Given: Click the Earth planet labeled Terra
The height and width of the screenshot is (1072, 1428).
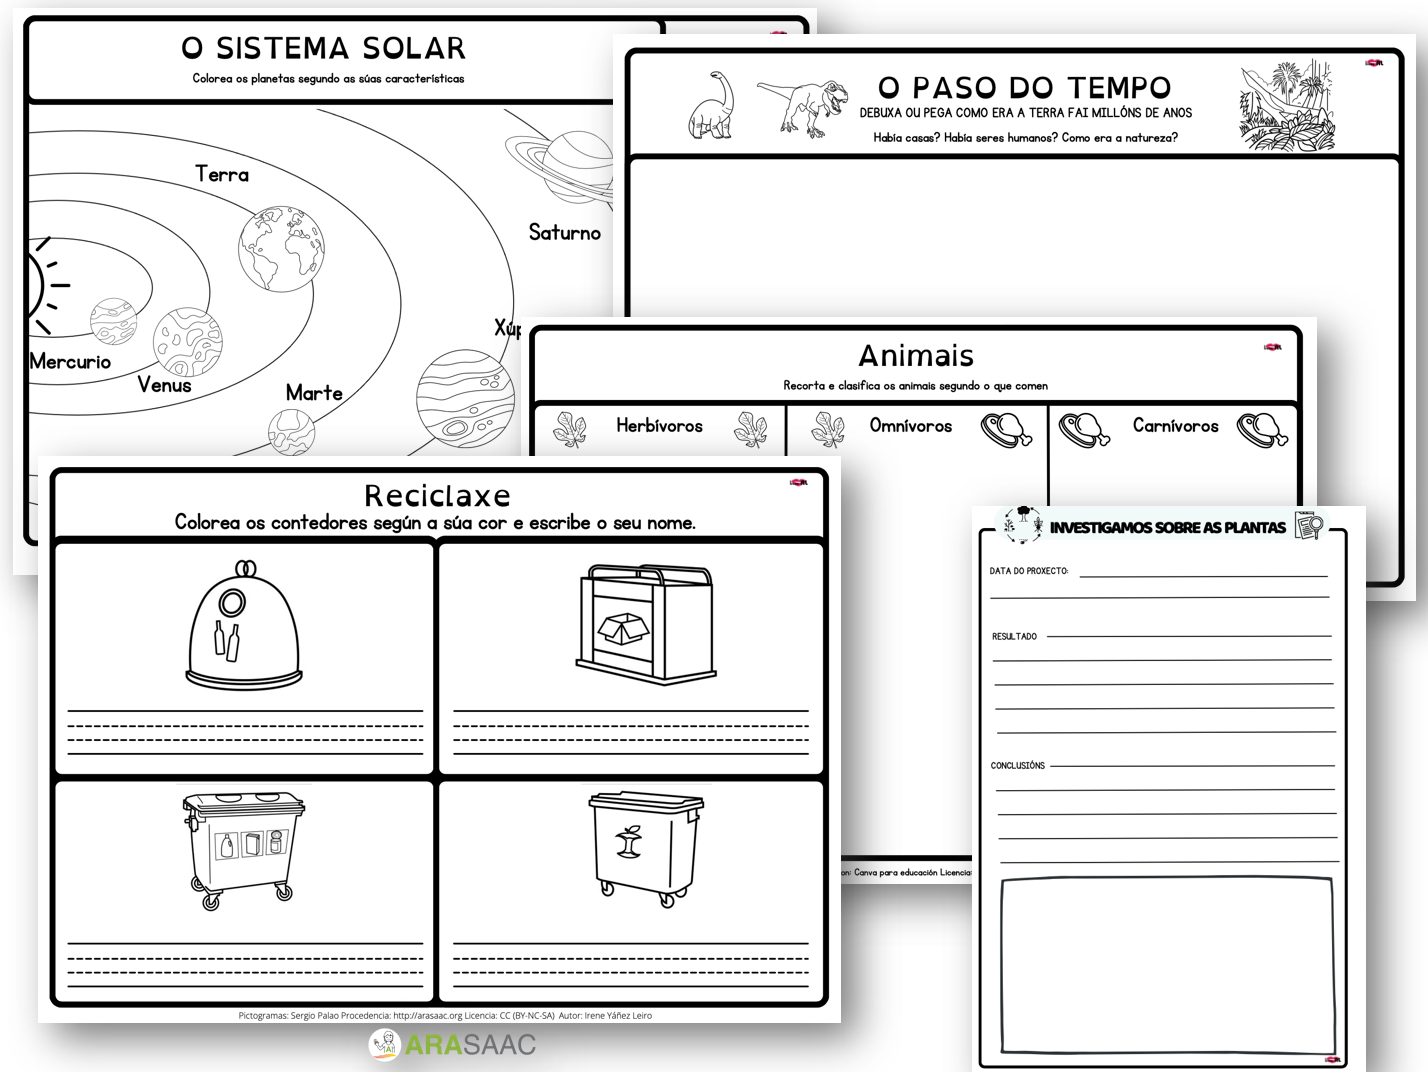Looking at the screenshot, I should [281, 249].
